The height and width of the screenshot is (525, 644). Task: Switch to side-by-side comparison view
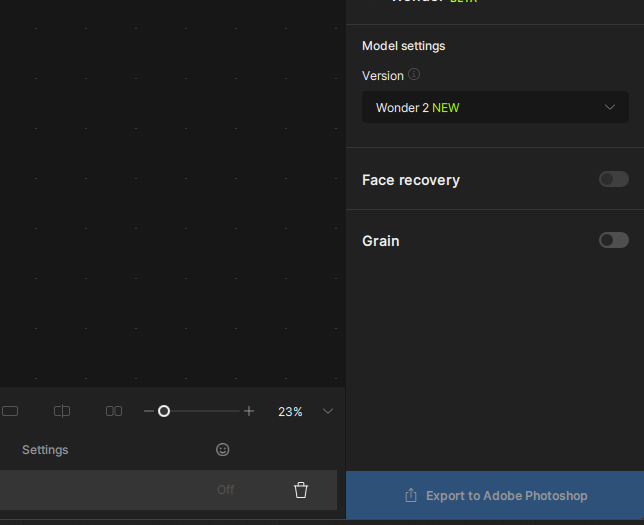tap(114, 411)
